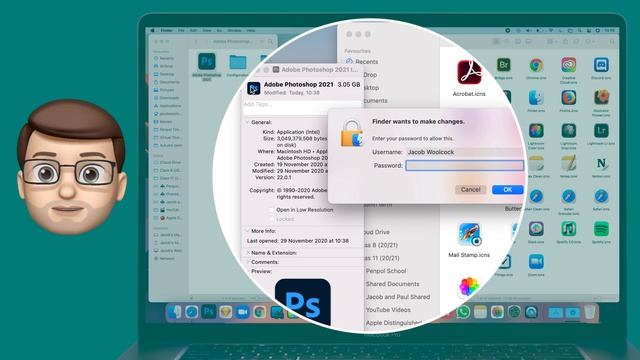Open the Finder menu in menu bar
640x360 pixels.
coord(166,31)
